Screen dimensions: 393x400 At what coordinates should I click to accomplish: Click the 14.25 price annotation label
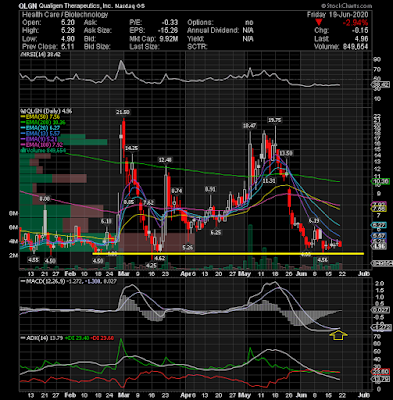click(132, 148)
